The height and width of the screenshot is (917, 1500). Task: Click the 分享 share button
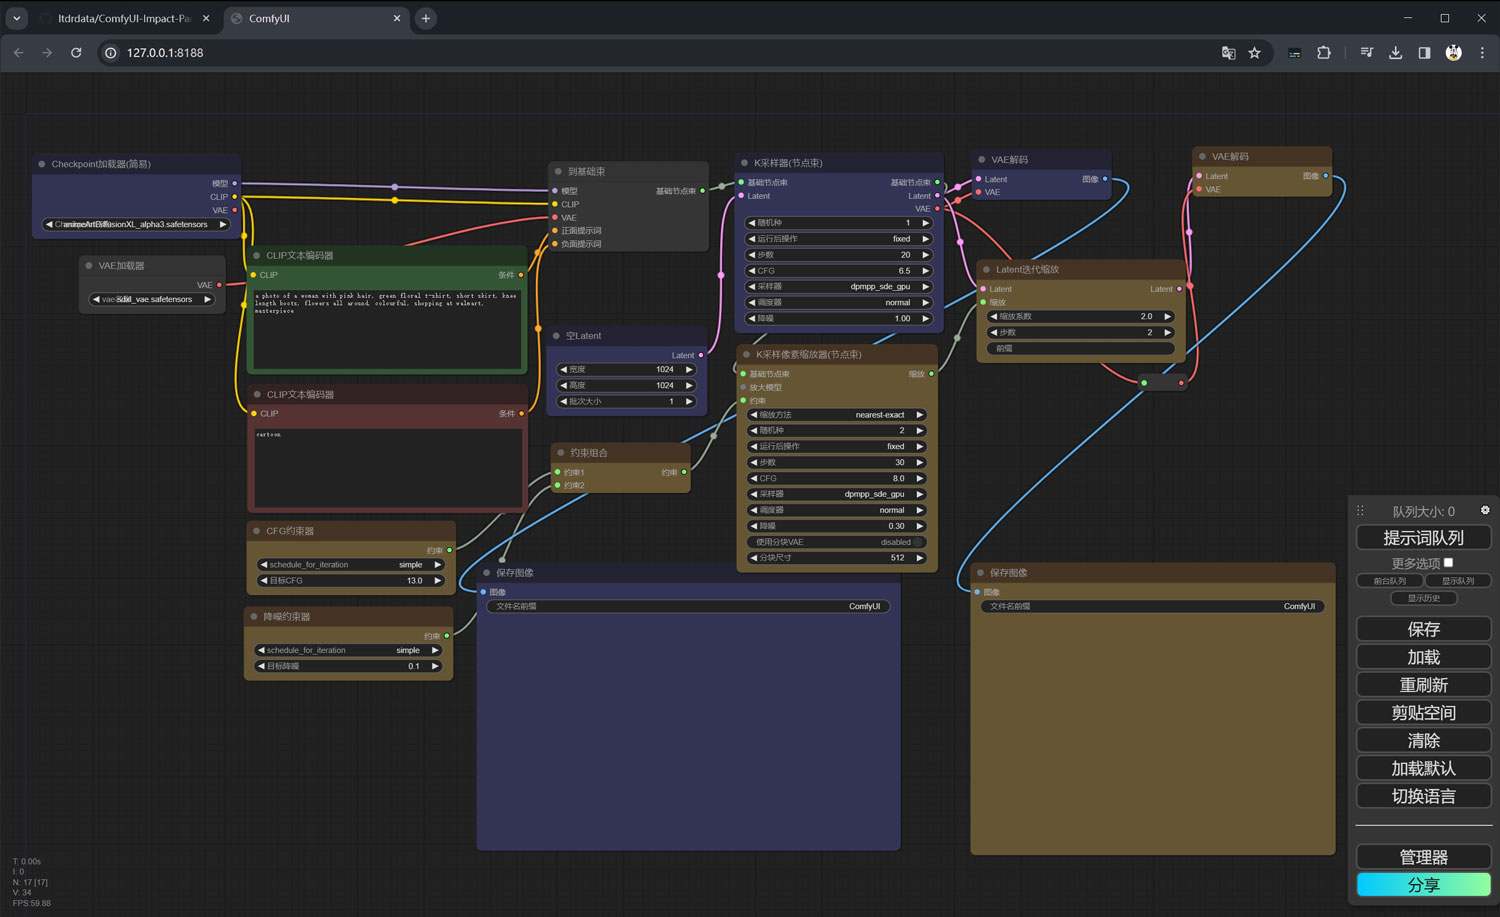(1423, 885)
